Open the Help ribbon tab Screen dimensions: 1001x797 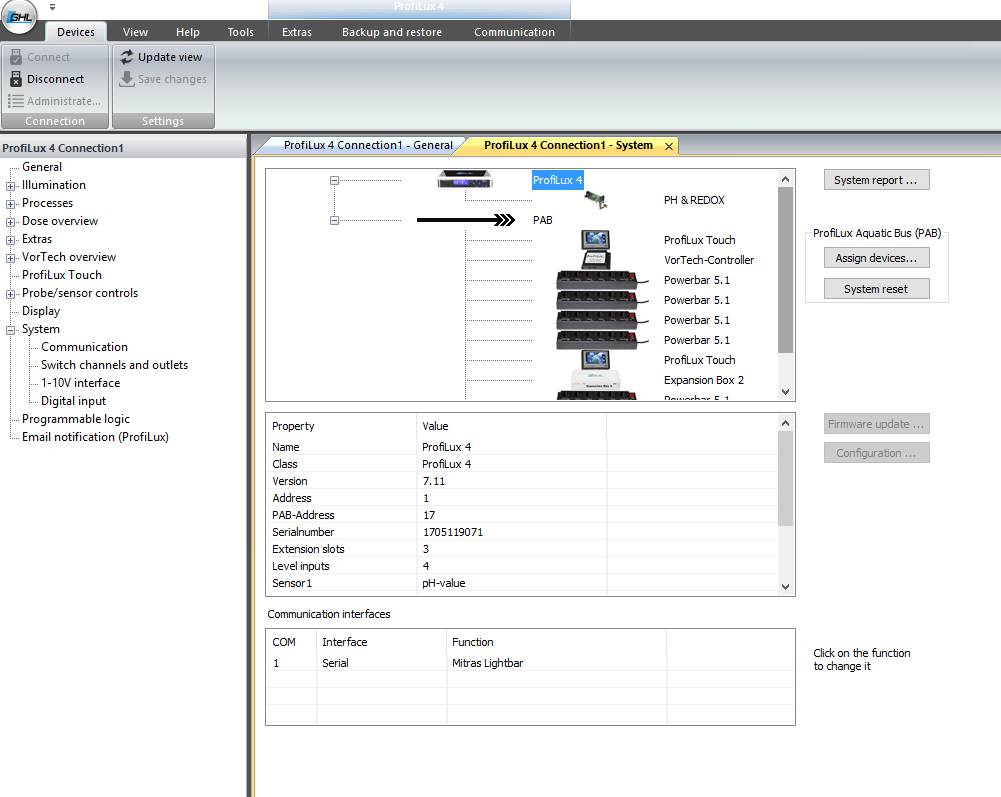pos(188,32)
